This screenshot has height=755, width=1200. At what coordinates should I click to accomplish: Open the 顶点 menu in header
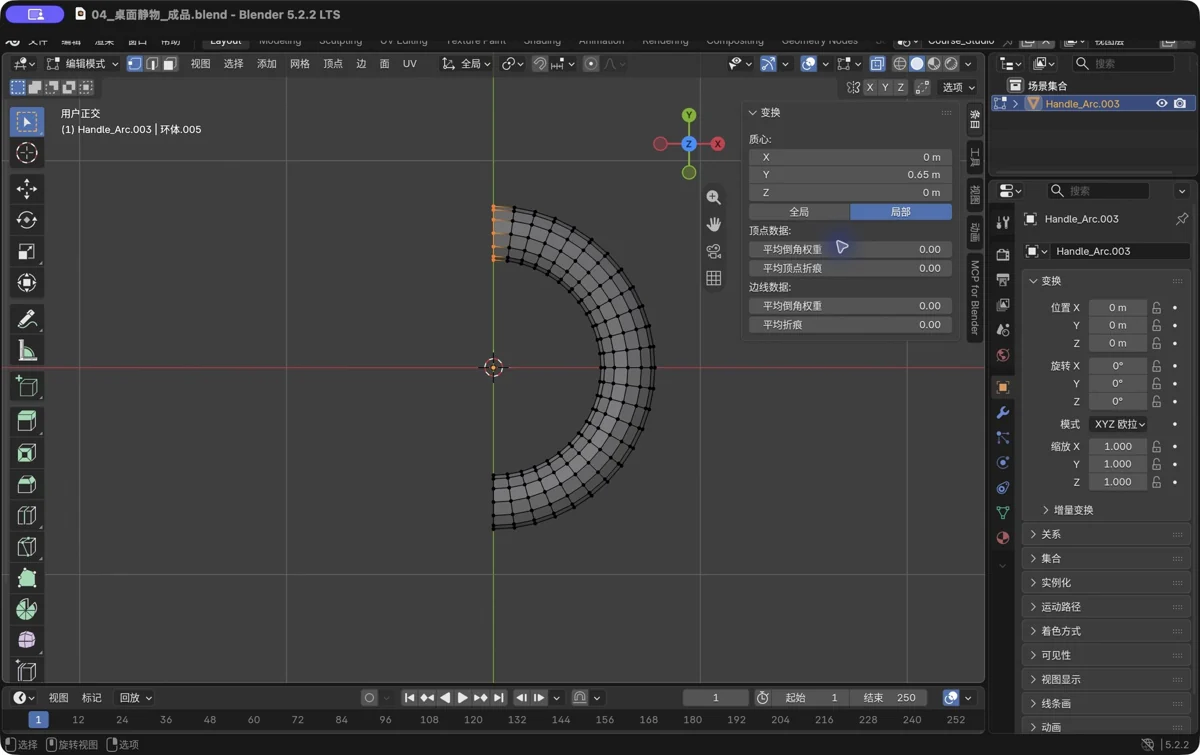(x=333, y=64)
